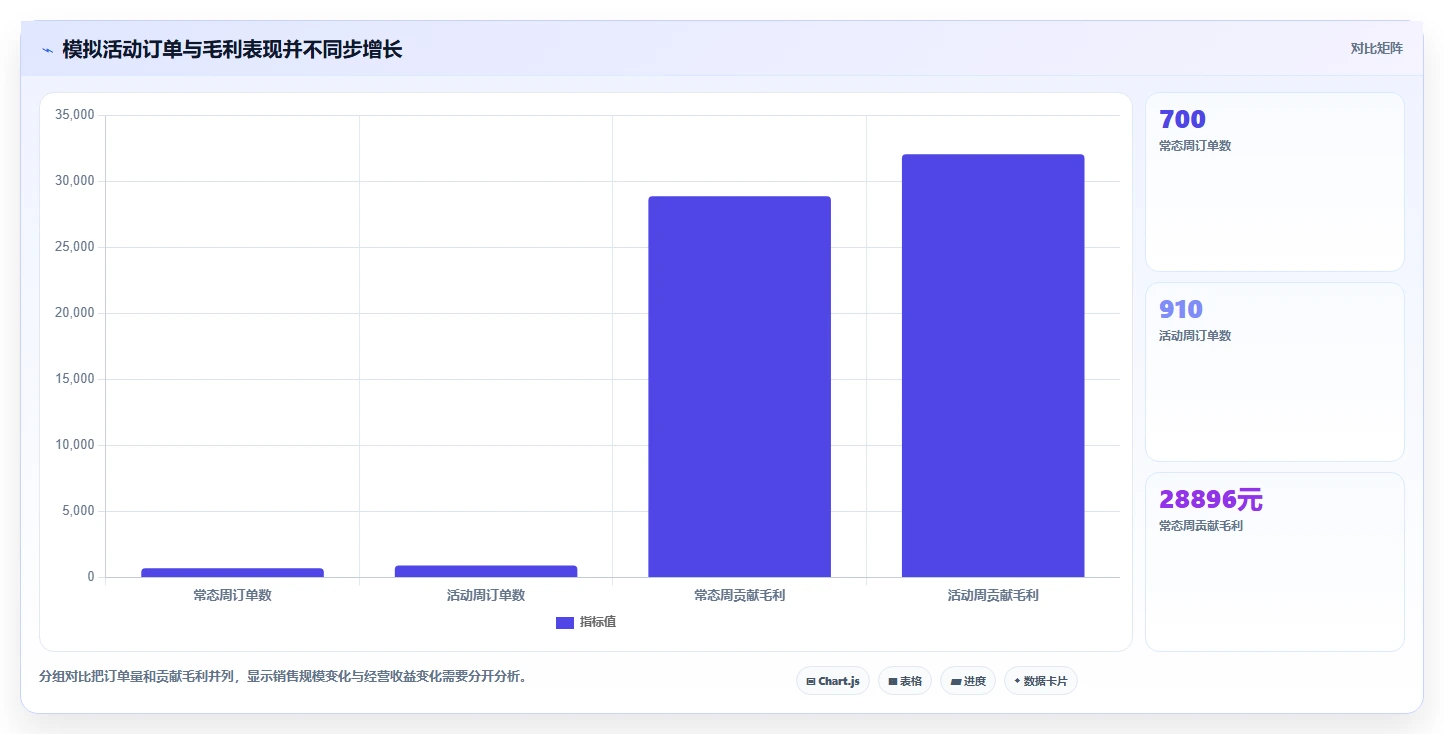Click the 对比矩阵 label
The height and width of the screenshot is (734, 1444).
point(1376,48)
